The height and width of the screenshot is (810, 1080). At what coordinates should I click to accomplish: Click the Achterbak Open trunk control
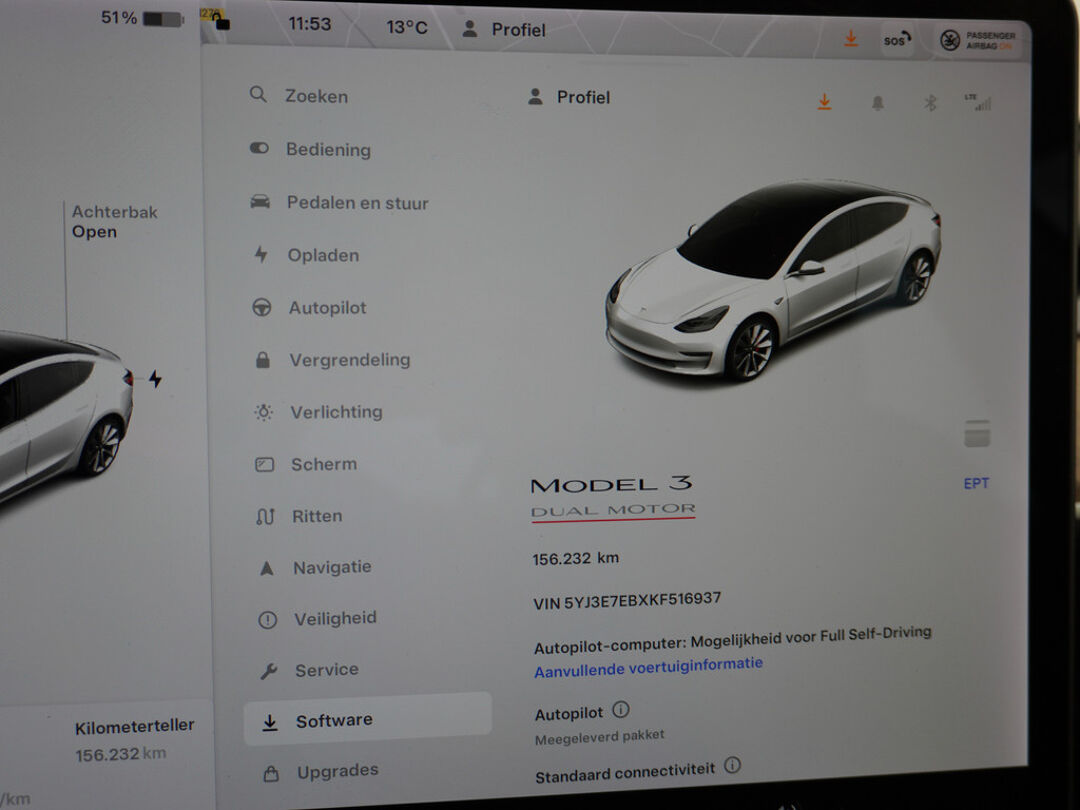(114, 222)
